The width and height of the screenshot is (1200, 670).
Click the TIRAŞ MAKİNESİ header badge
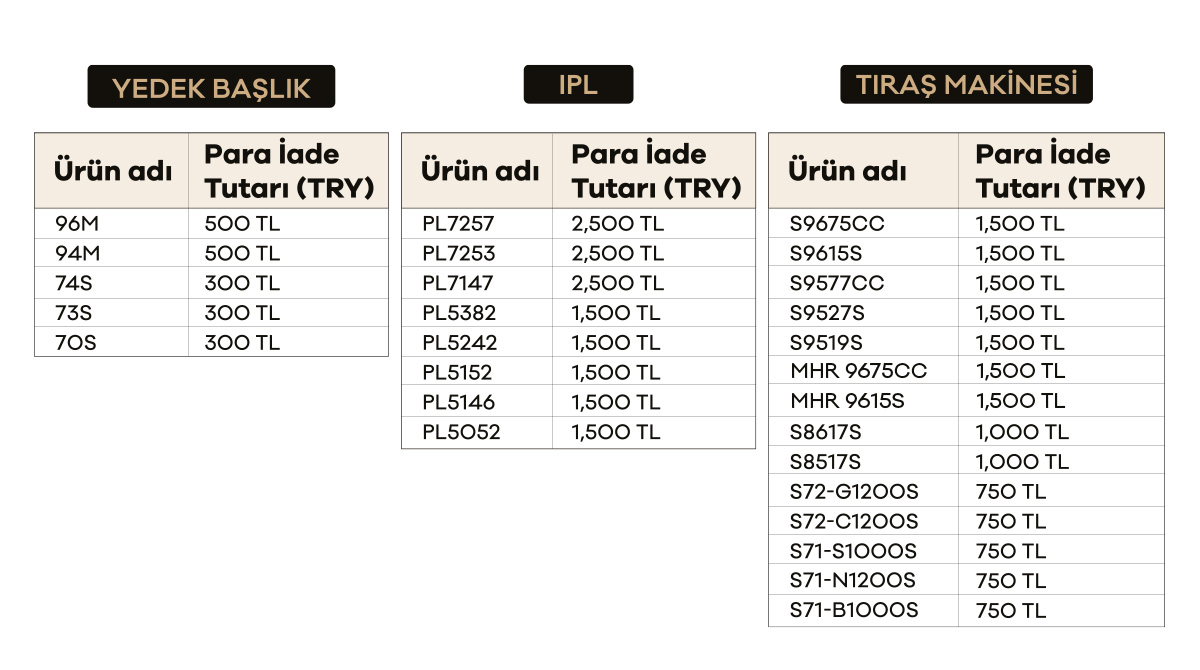pyautogui.click(x=966, y=85)
